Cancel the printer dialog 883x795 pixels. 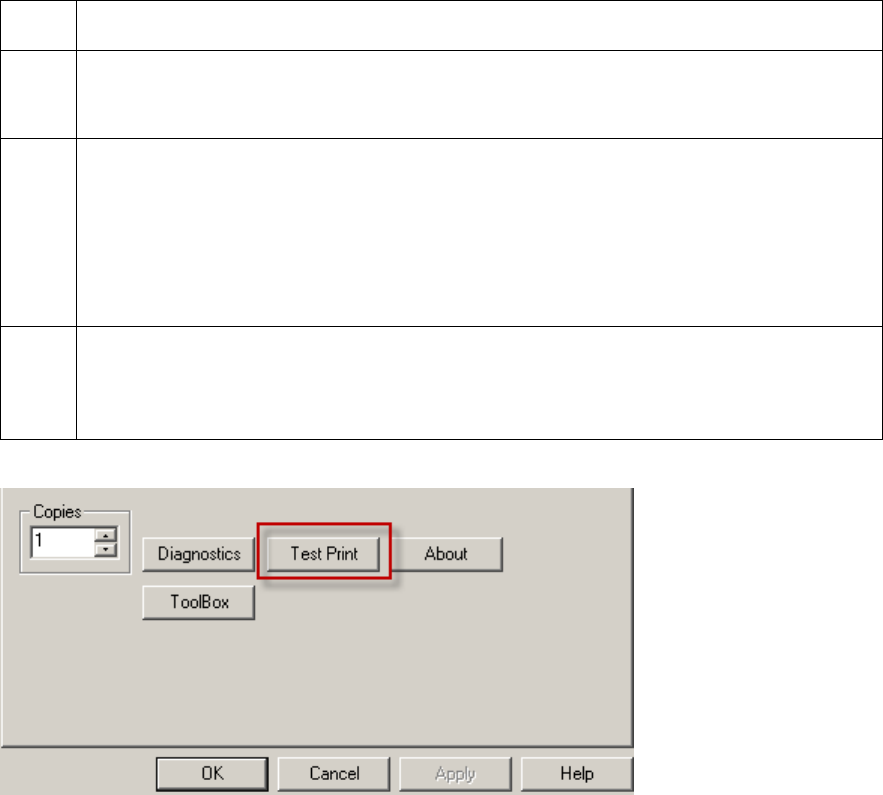tap(334, 774)
